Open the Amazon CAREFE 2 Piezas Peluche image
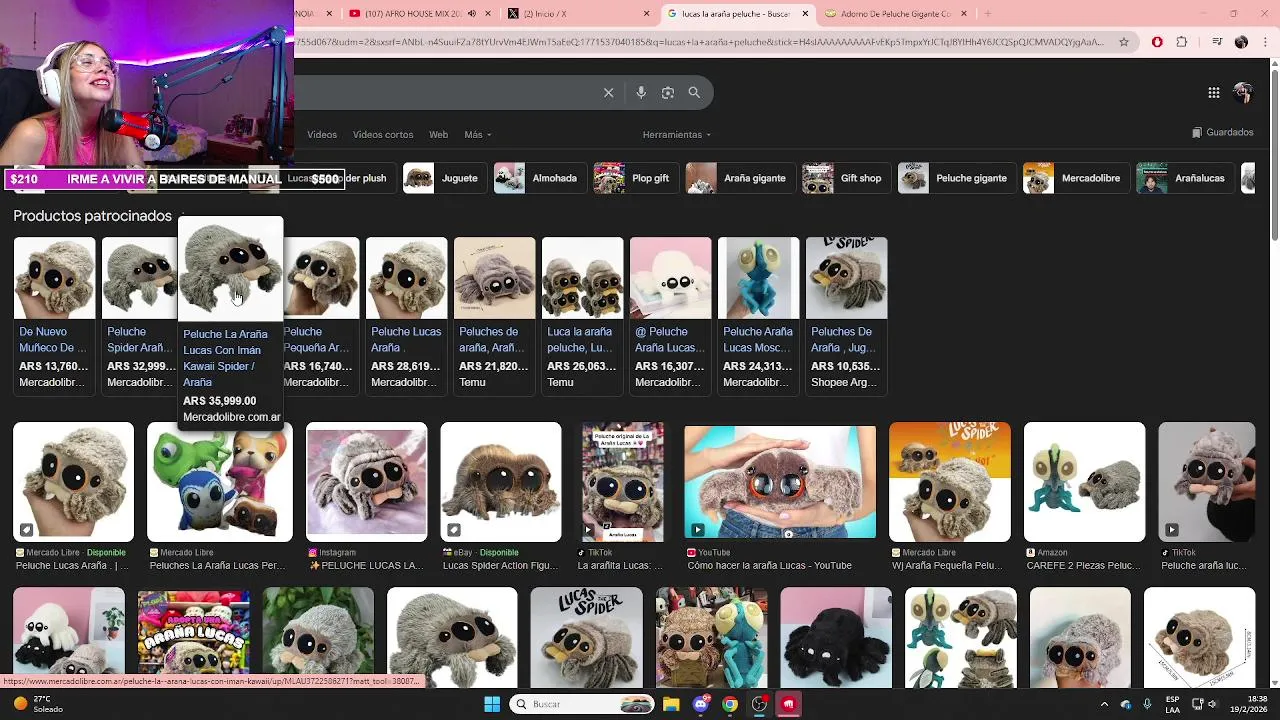Viewport: 1280px width, 720px height. point(1084,482)
